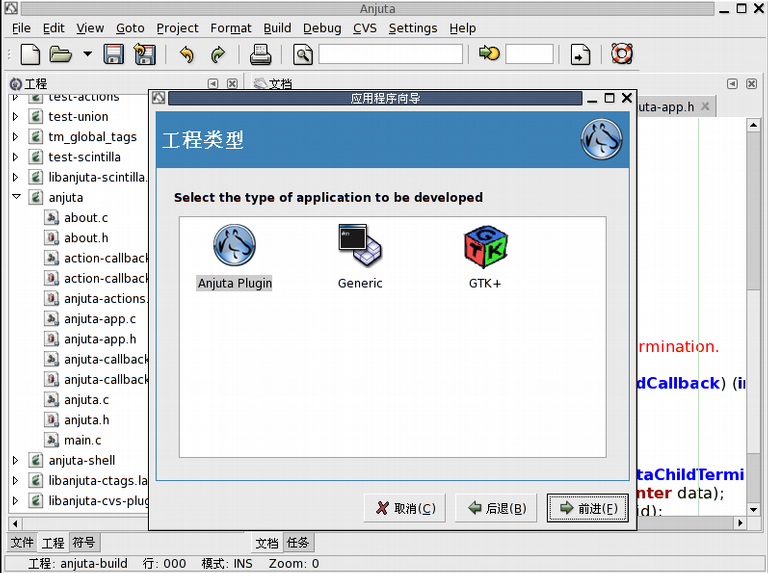
Task: Switch to the 任务 tab
Action: point(298,543)
